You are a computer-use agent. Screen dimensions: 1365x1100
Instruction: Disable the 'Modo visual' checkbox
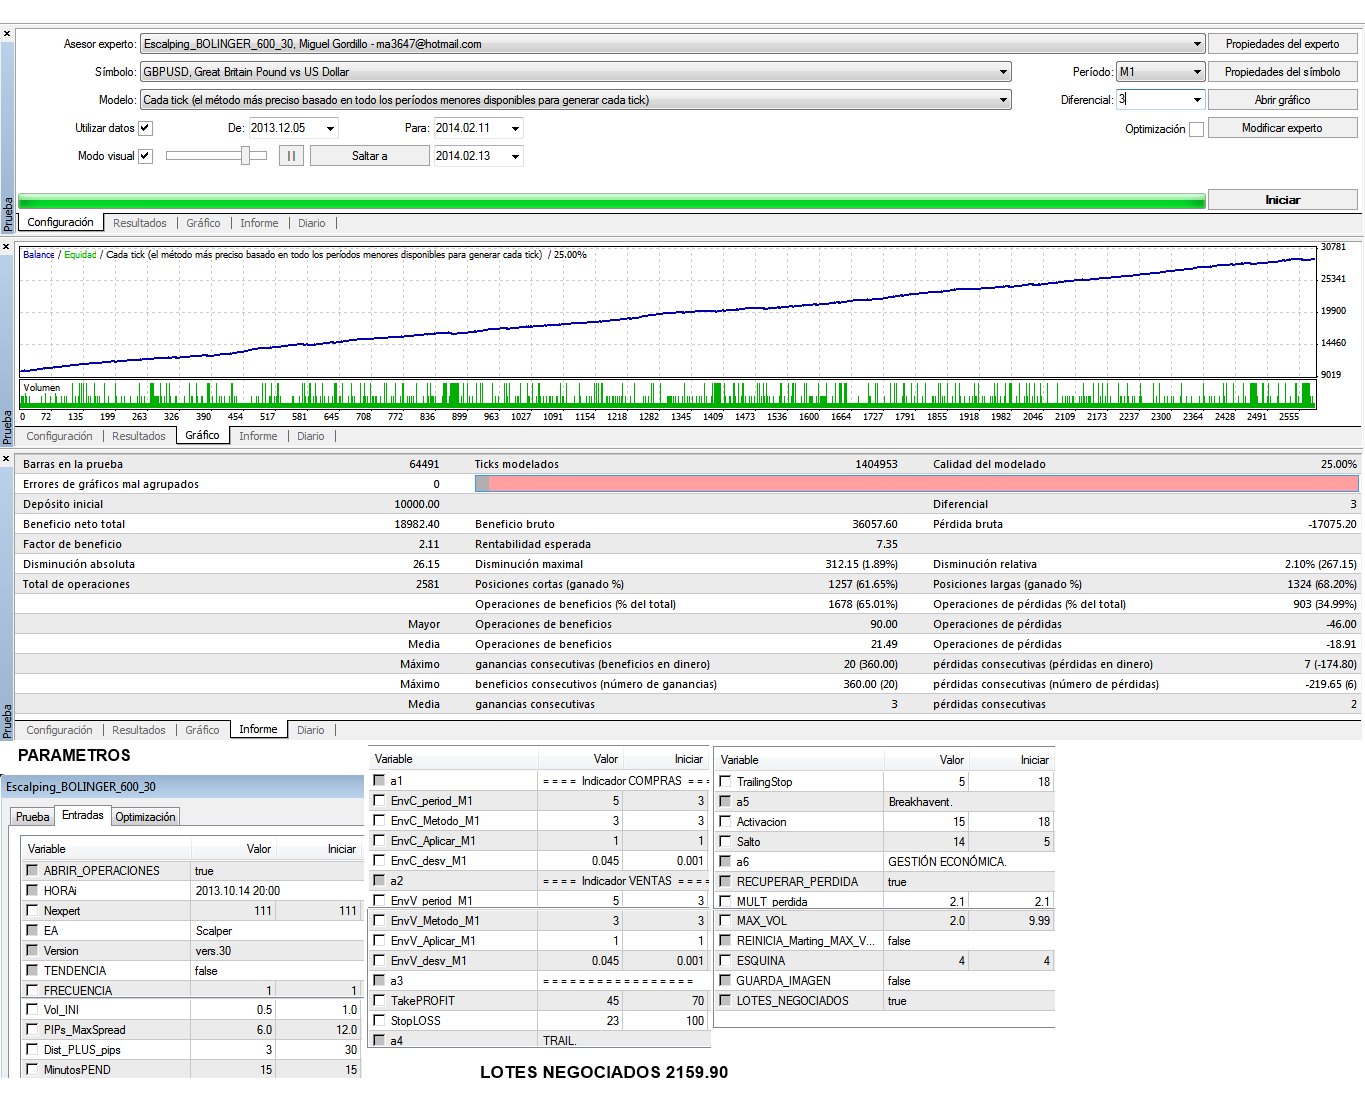pyautogui.click(x=145, y=156)
